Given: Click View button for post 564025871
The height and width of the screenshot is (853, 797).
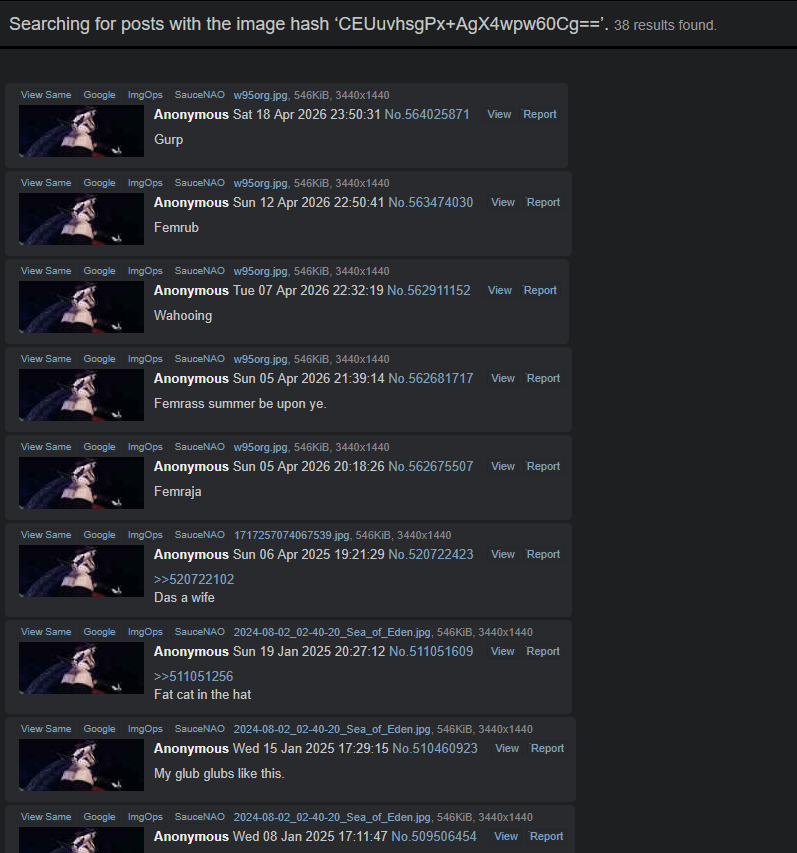Looking at the screenshot, I should coord(499,114).
